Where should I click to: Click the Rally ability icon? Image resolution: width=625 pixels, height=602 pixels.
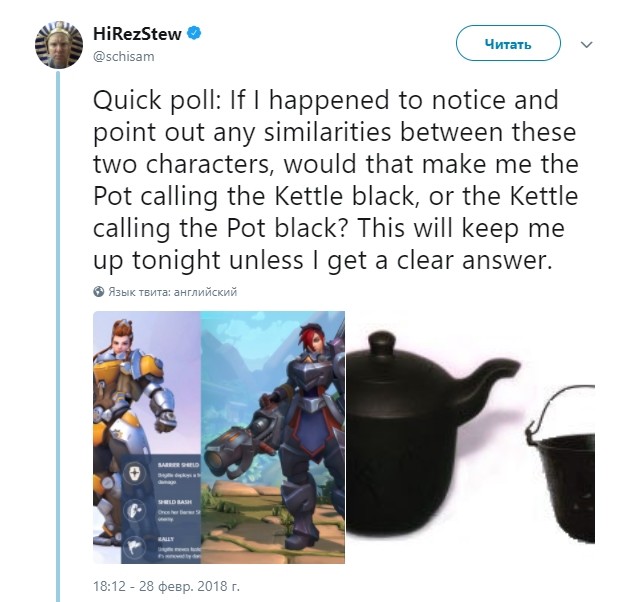click(x=135, y=547)
